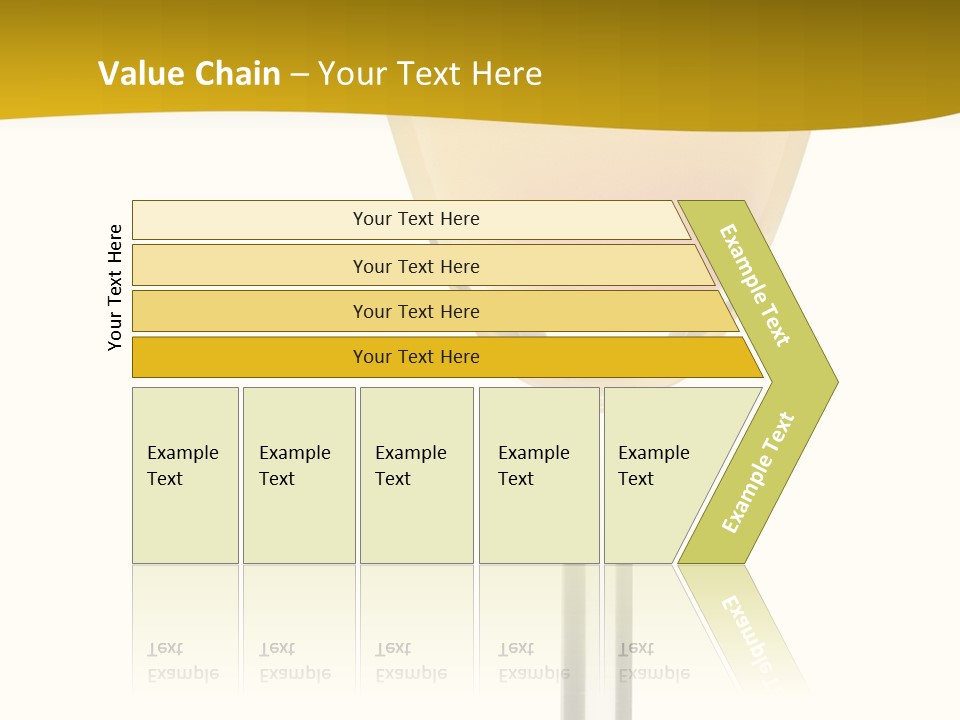Select the second "Example Text" box
This screenshot has height=720, width=960.
(x=298, y=475)
